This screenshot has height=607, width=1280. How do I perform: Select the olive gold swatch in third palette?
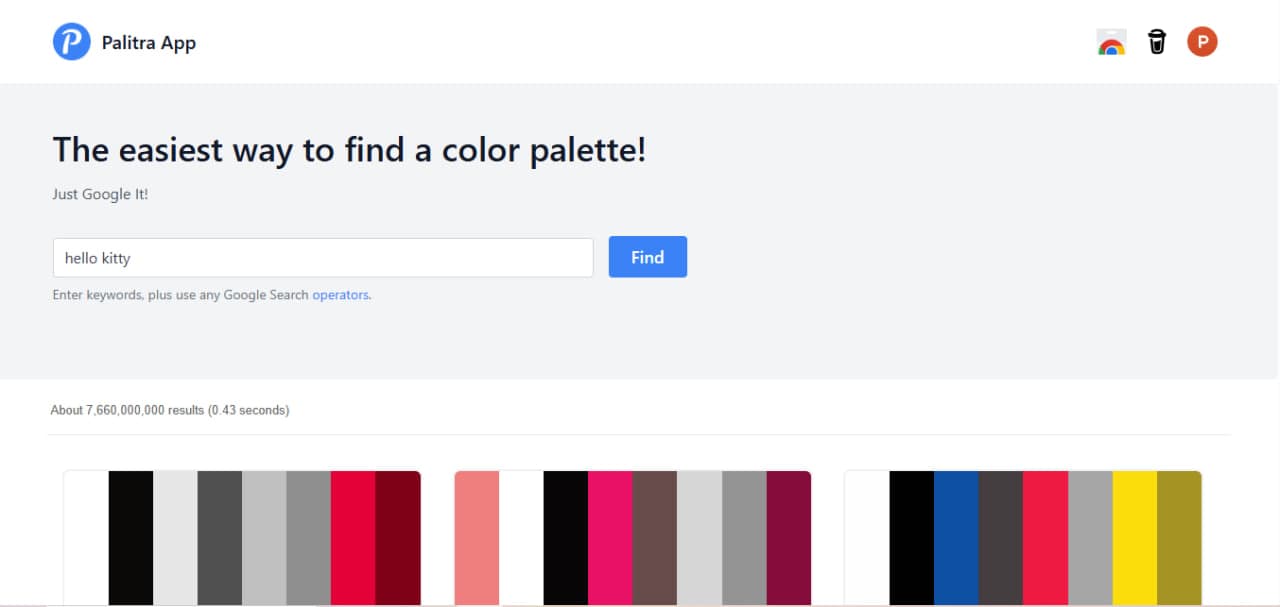click(x=1179, y=538)
